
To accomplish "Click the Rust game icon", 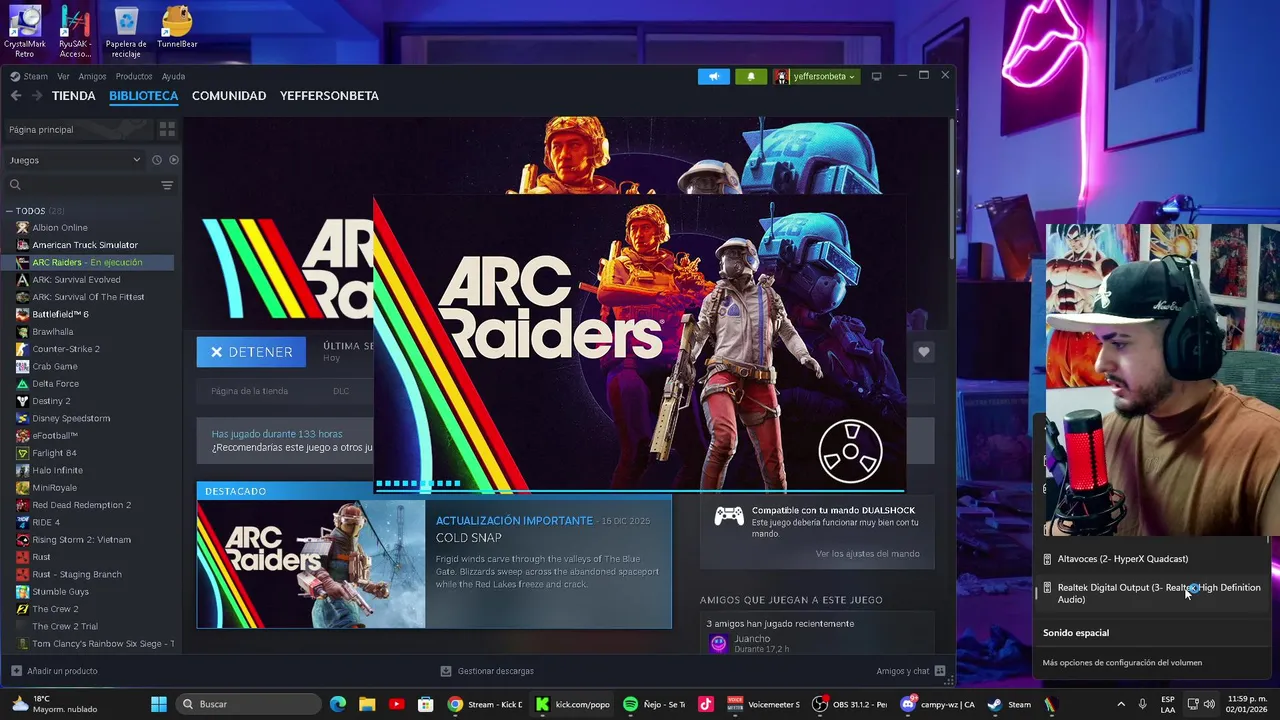I will pyautogui.click(x=23, y=557).
